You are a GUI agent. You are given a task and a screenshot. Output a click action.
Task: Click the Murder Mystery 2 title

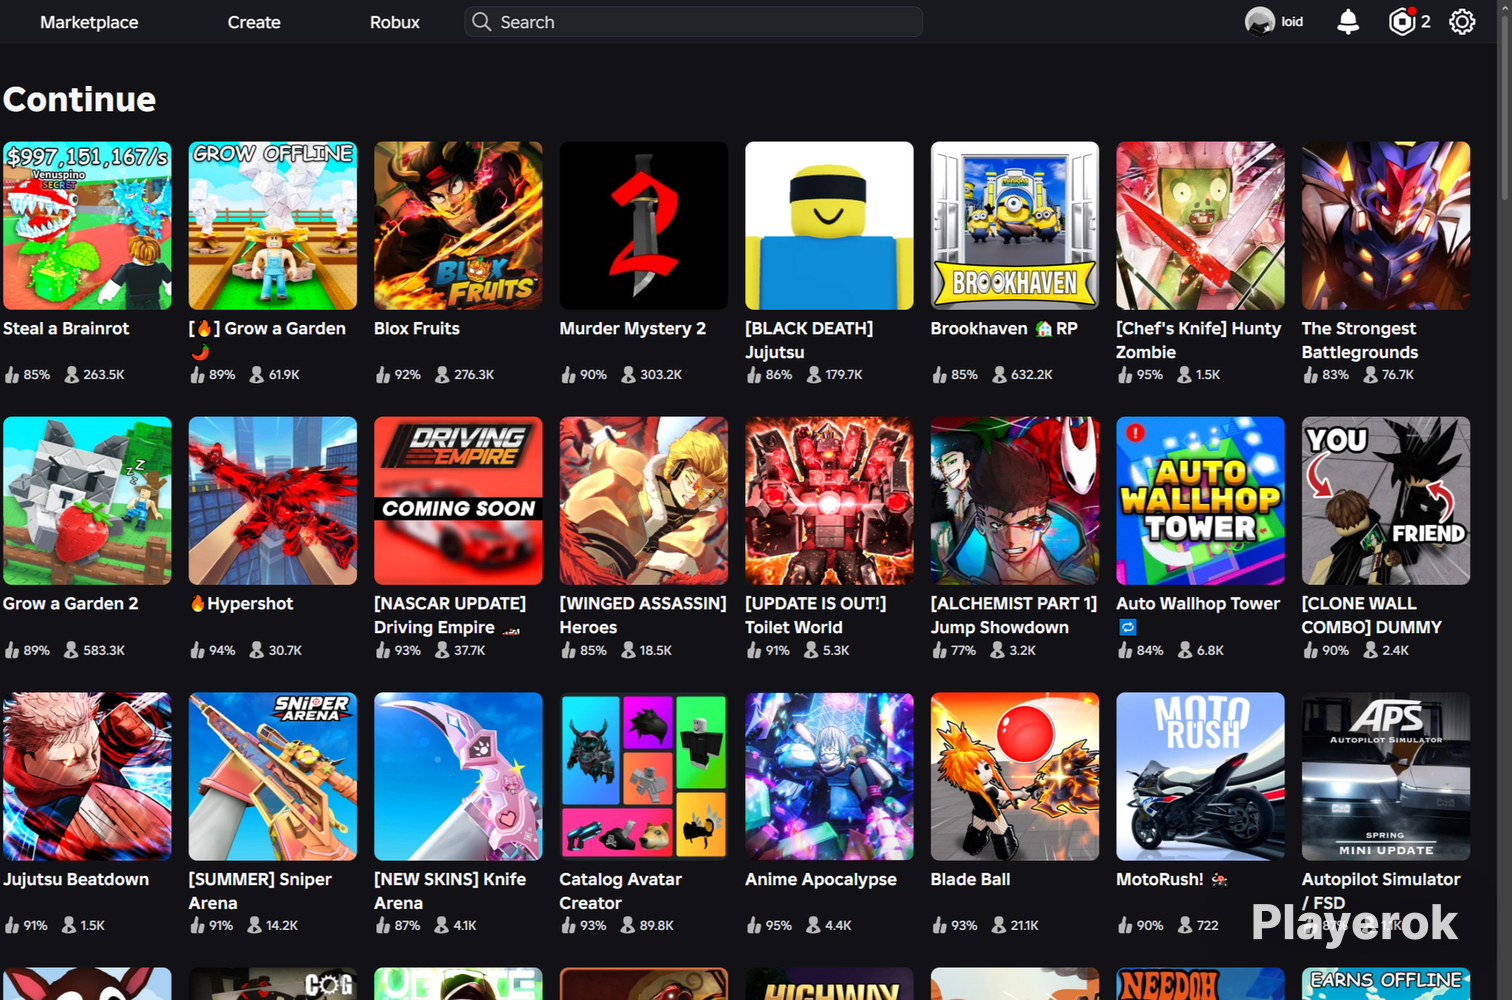coord(633,328)
